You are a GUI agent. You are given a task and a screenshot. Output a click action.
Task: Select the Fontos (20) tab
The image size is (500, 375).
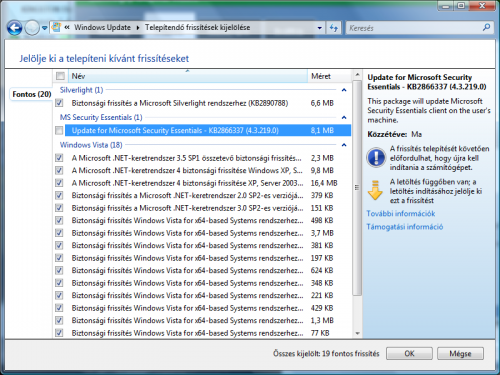[31, 94]
